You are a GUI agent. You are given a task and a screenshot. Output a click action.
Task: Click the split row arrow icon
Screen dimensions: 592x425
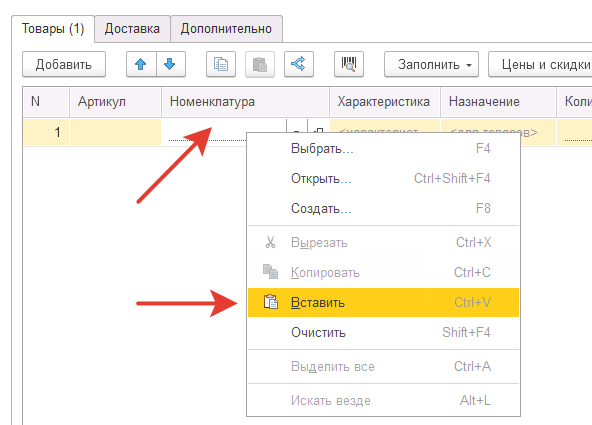(299, 65)
